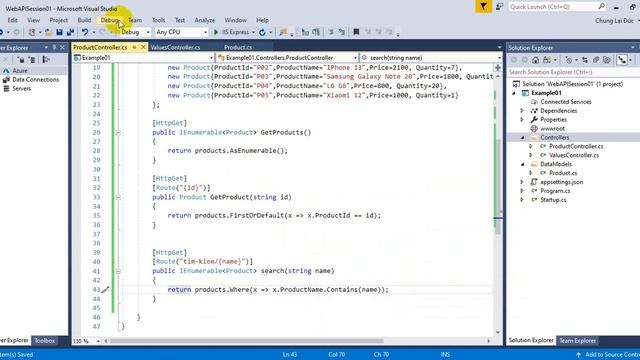The image size is (640, 360).
Task: Click the increase indent toolbar icon
Action: coord(316,32)
